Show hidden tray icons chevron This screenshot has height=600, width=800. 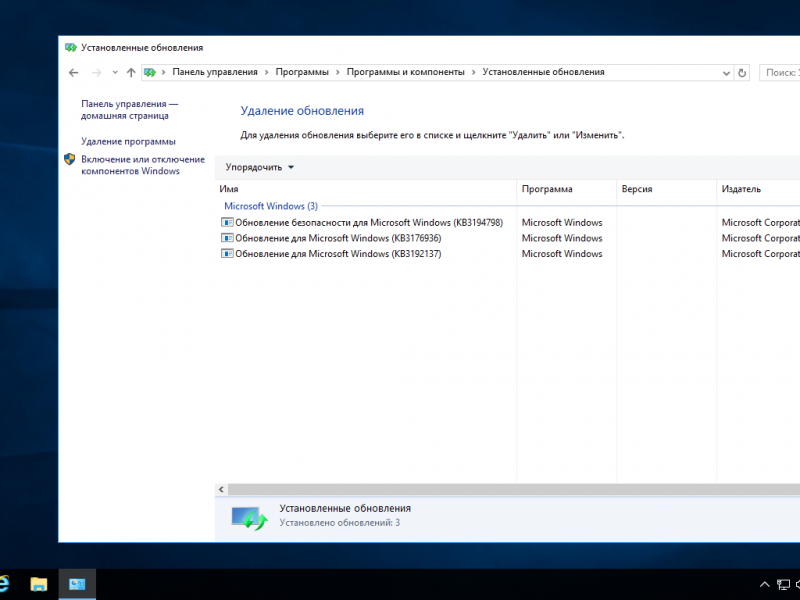(764, 585)
